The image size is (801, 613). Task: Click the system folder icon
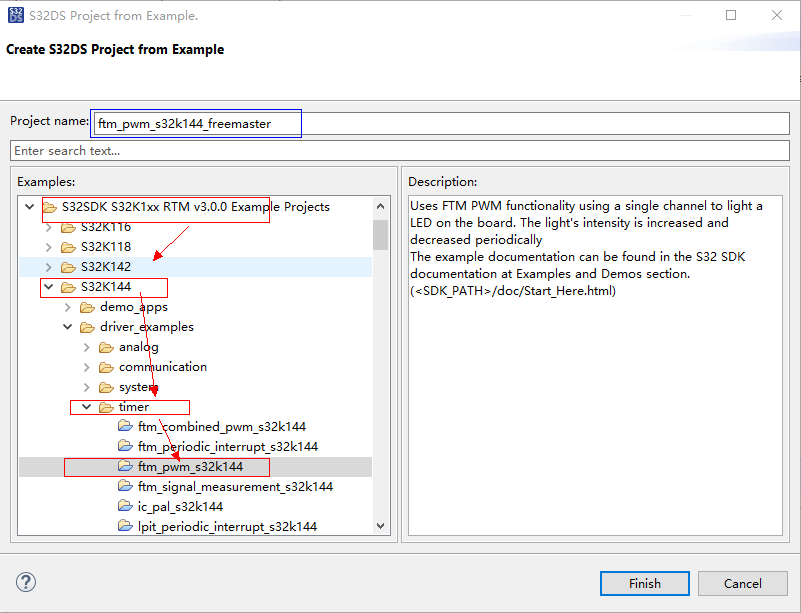(x=106, y=387)
